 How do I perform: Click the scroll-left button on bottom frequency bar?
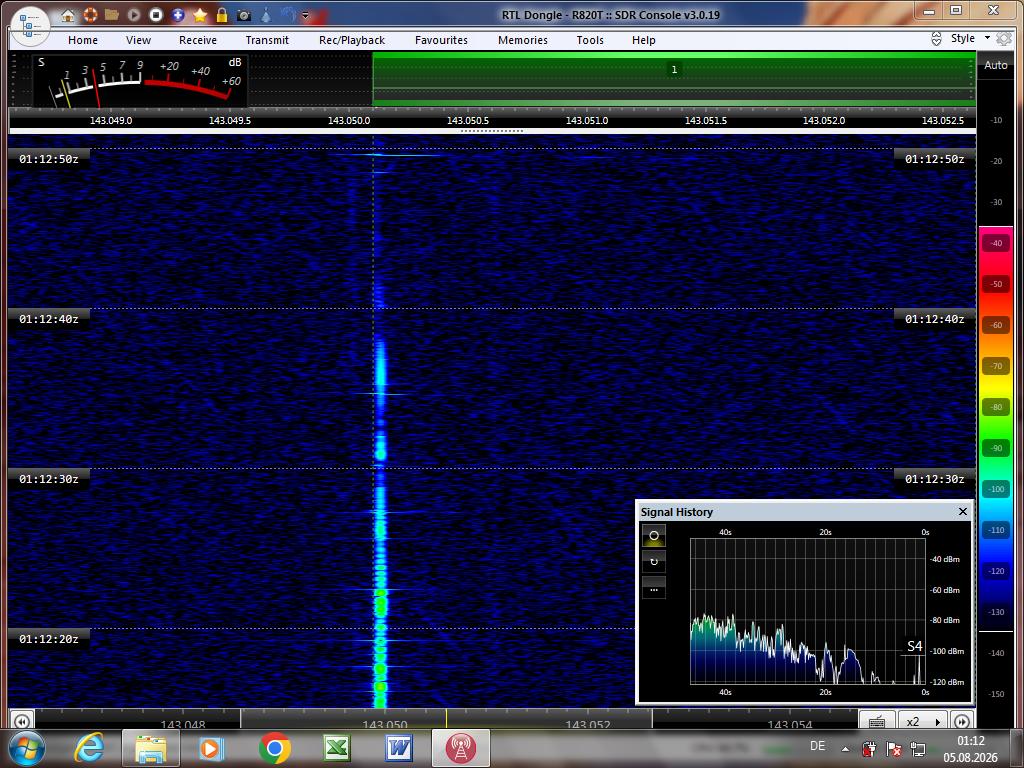[22, 722]
